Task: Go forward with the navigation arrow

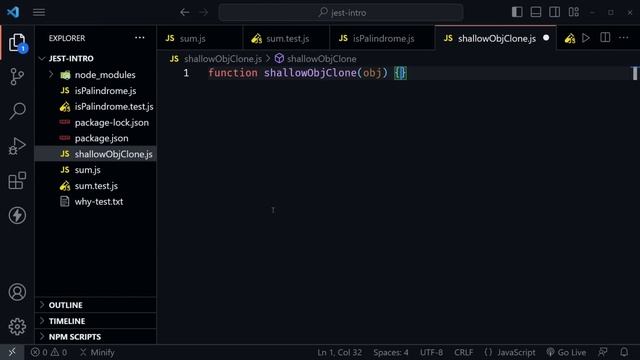Action: (204, 12)
